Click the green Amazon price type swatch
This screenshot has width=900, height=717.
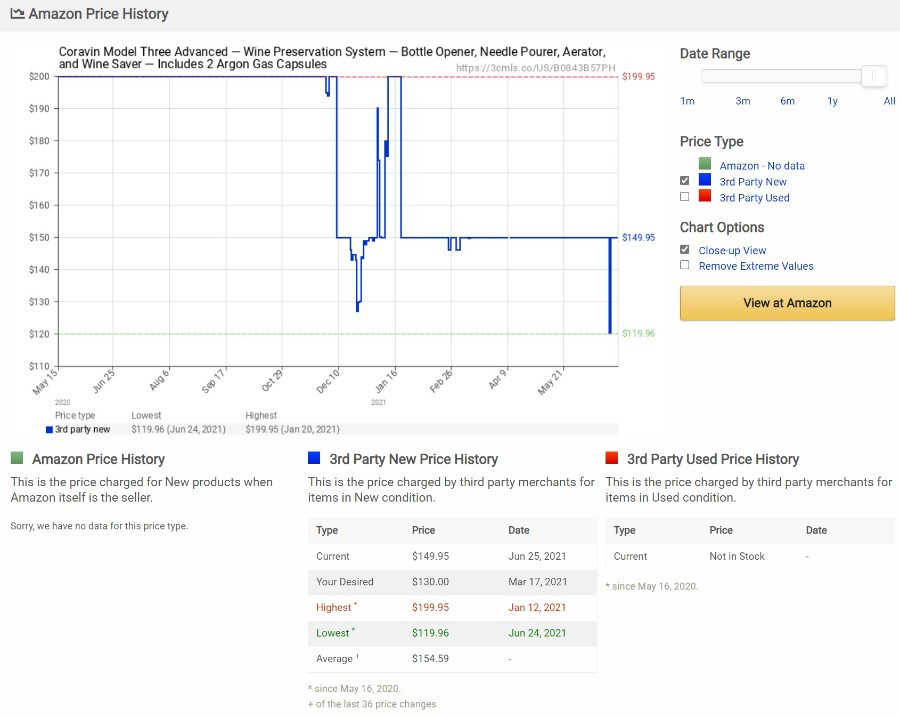[705, 164]
